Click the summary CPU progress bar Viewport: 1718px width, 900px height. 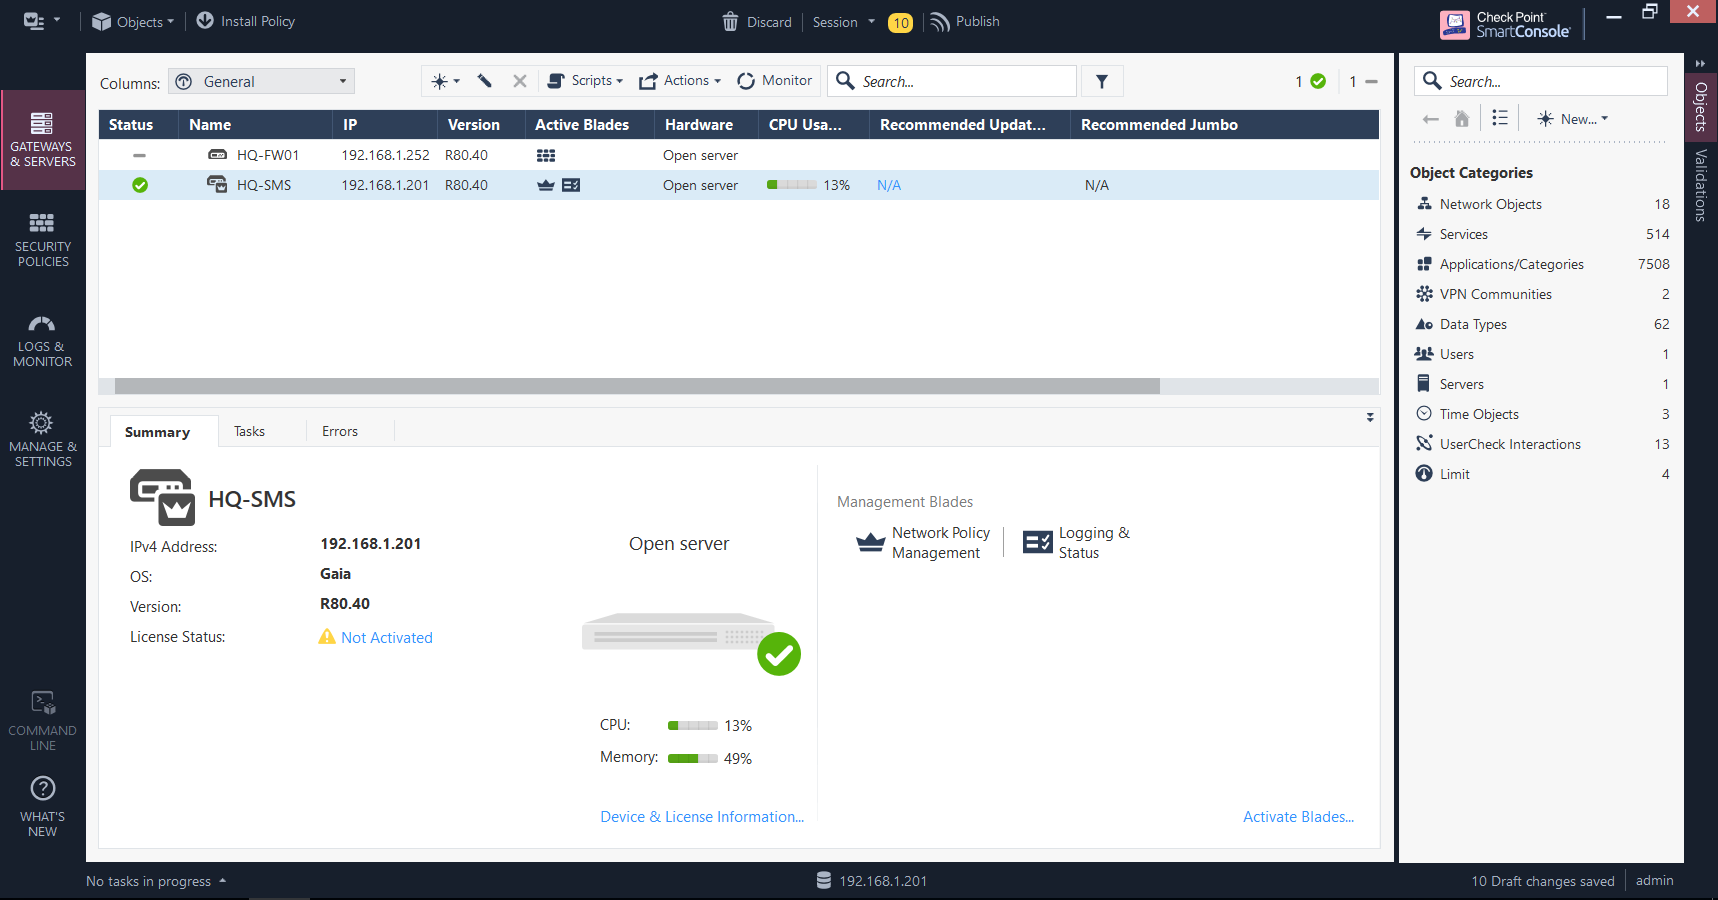pos(693,726)
